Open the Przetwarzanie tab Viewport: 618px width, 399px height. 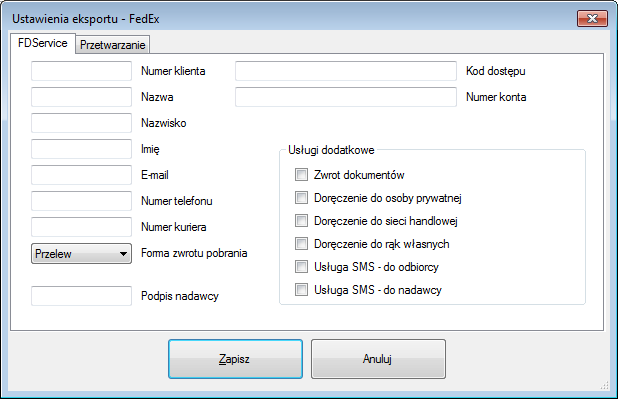113,45
